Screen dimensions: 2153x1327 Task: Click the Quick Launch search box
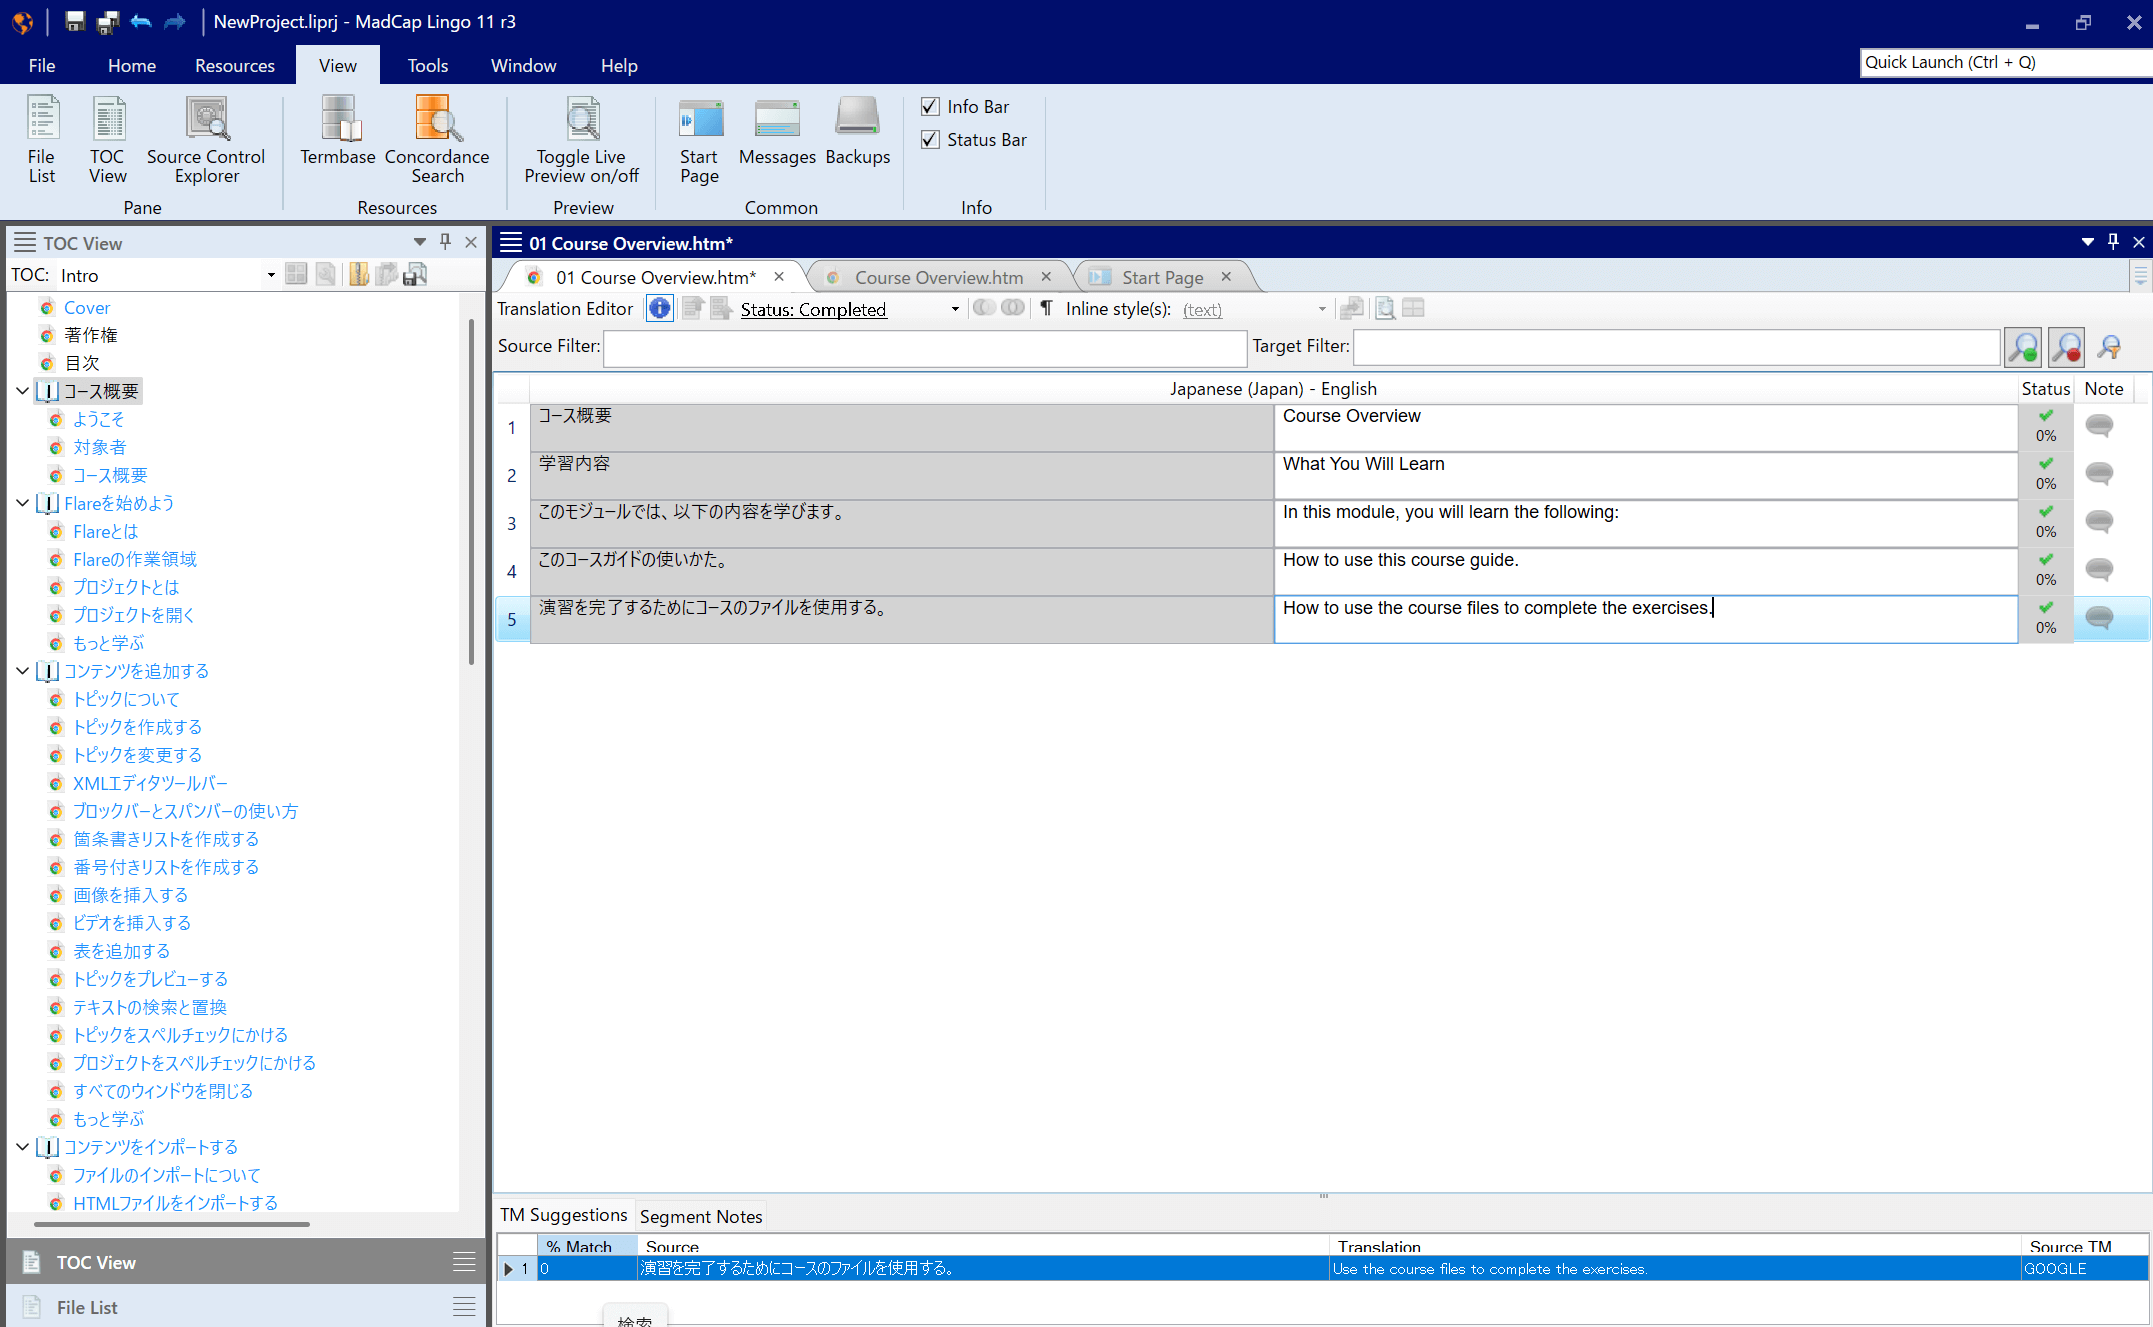2006,62
